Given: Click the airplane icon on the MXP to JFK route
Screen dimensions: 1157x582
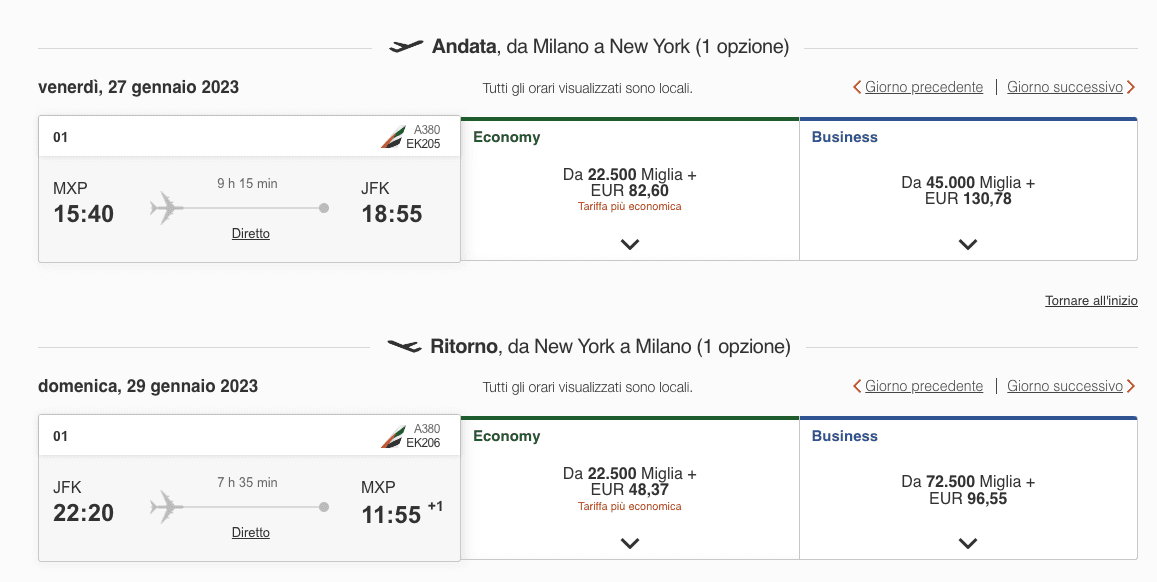Looking at the screenshot, I should click(167, 208).
